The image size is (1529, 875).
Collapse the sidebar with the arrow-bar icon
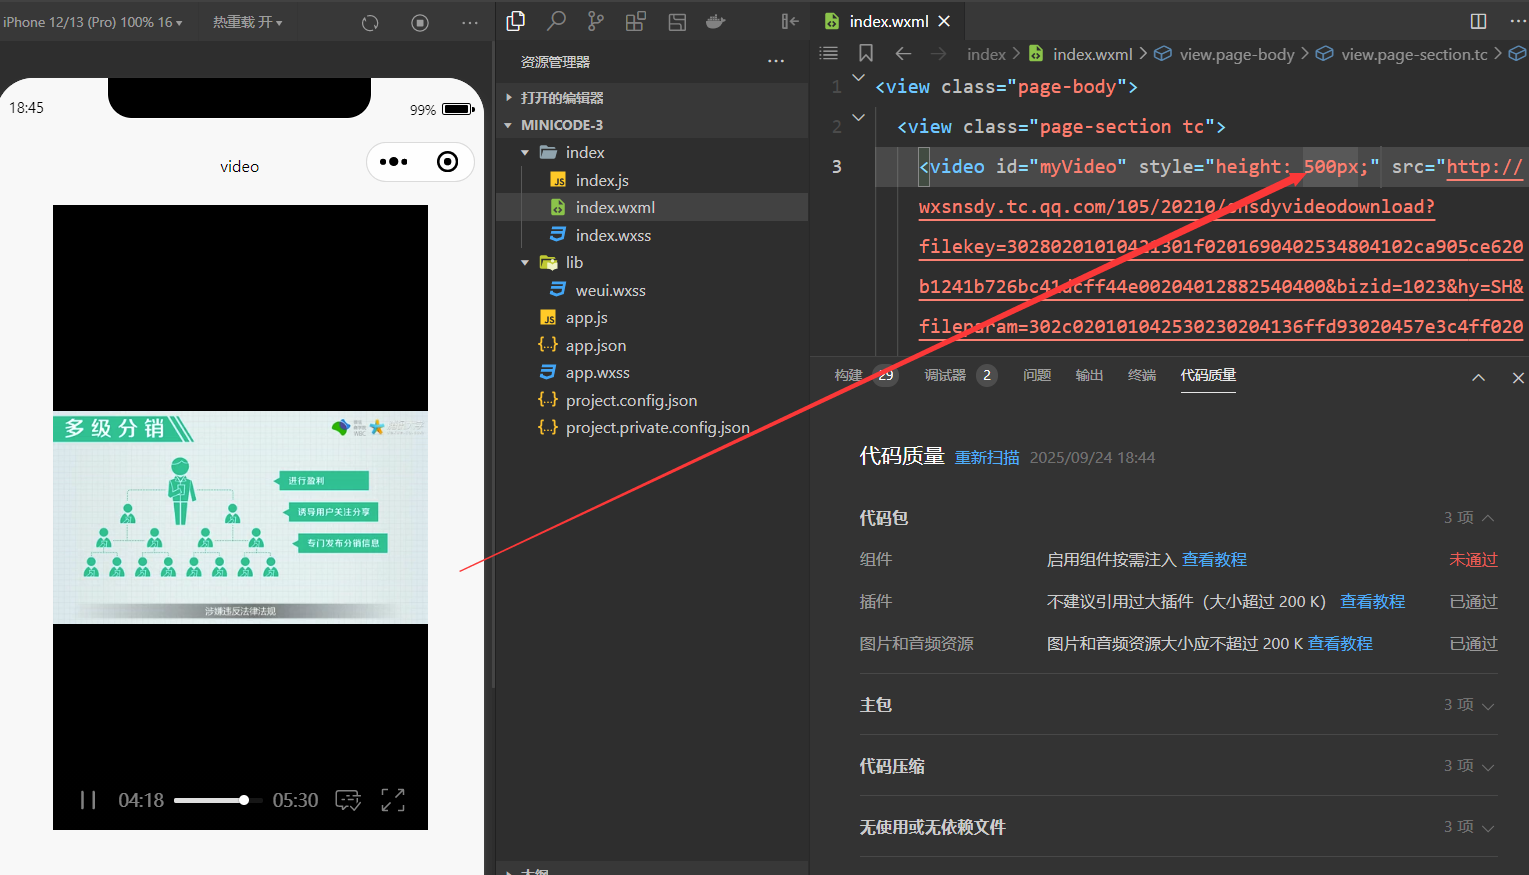coord(790,21)
